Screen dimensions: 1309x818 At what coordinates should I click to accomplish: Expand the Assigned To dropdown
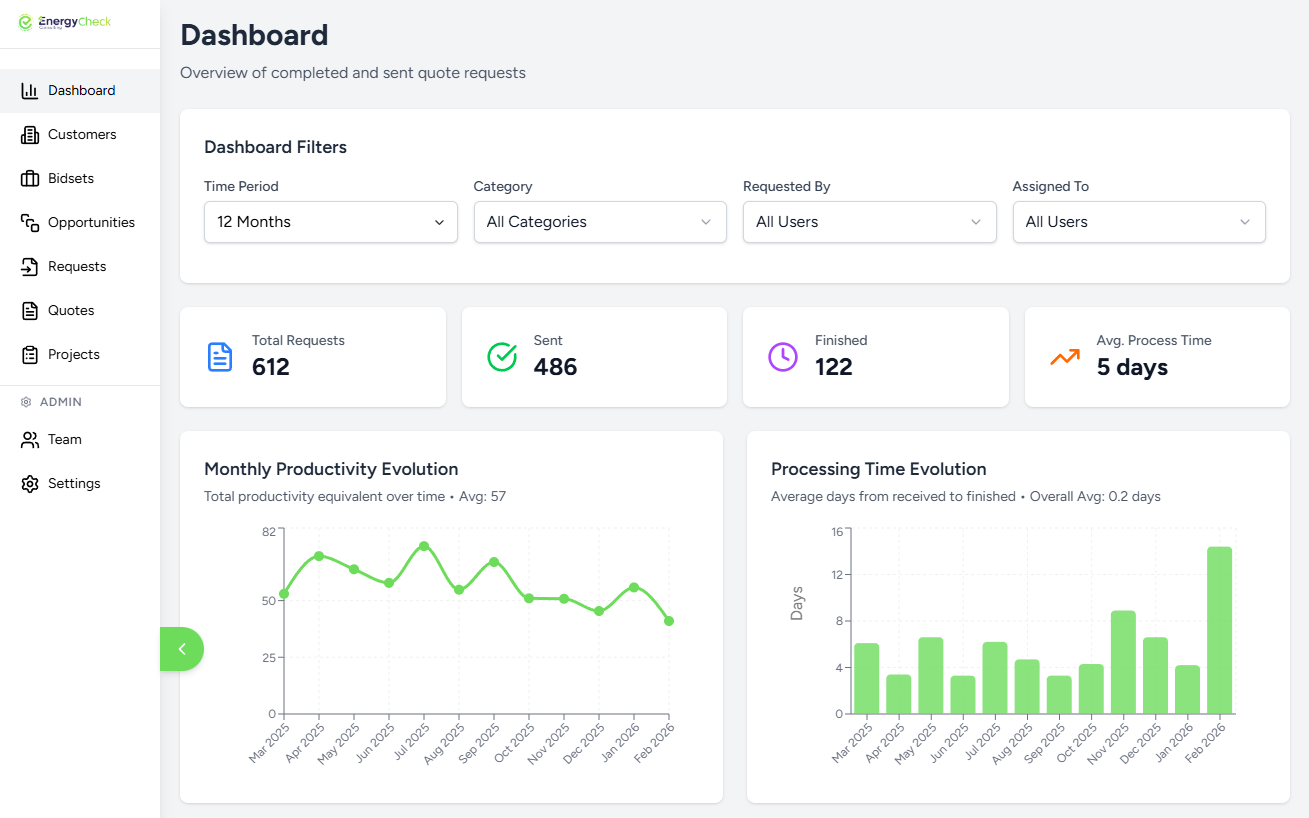pos(1138,222)
